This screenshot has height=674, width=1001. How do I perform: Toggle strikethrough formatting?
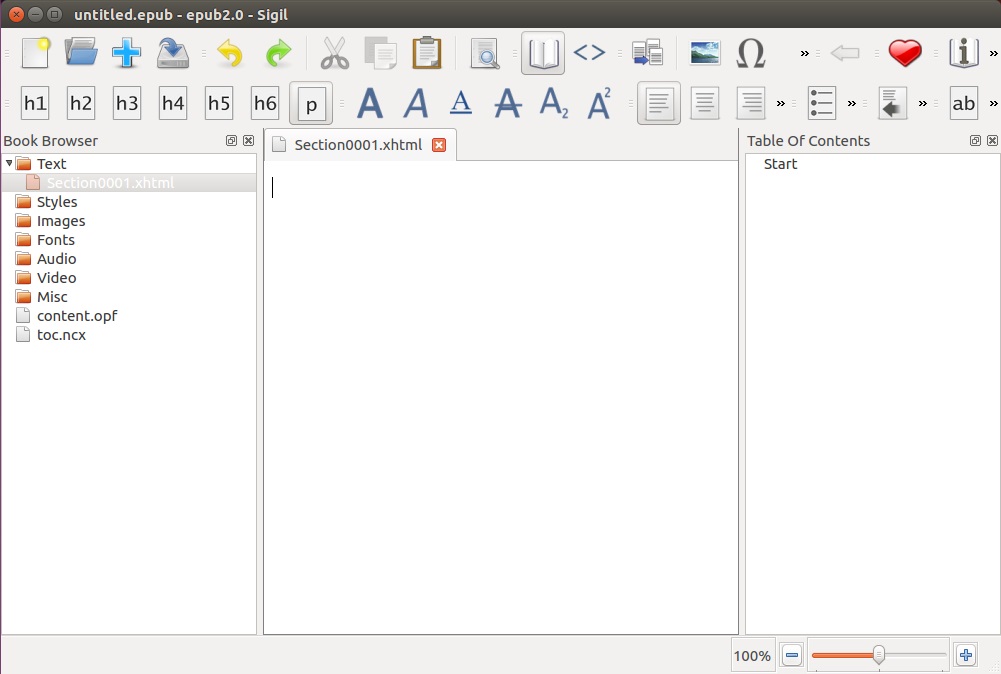[508, 103]
